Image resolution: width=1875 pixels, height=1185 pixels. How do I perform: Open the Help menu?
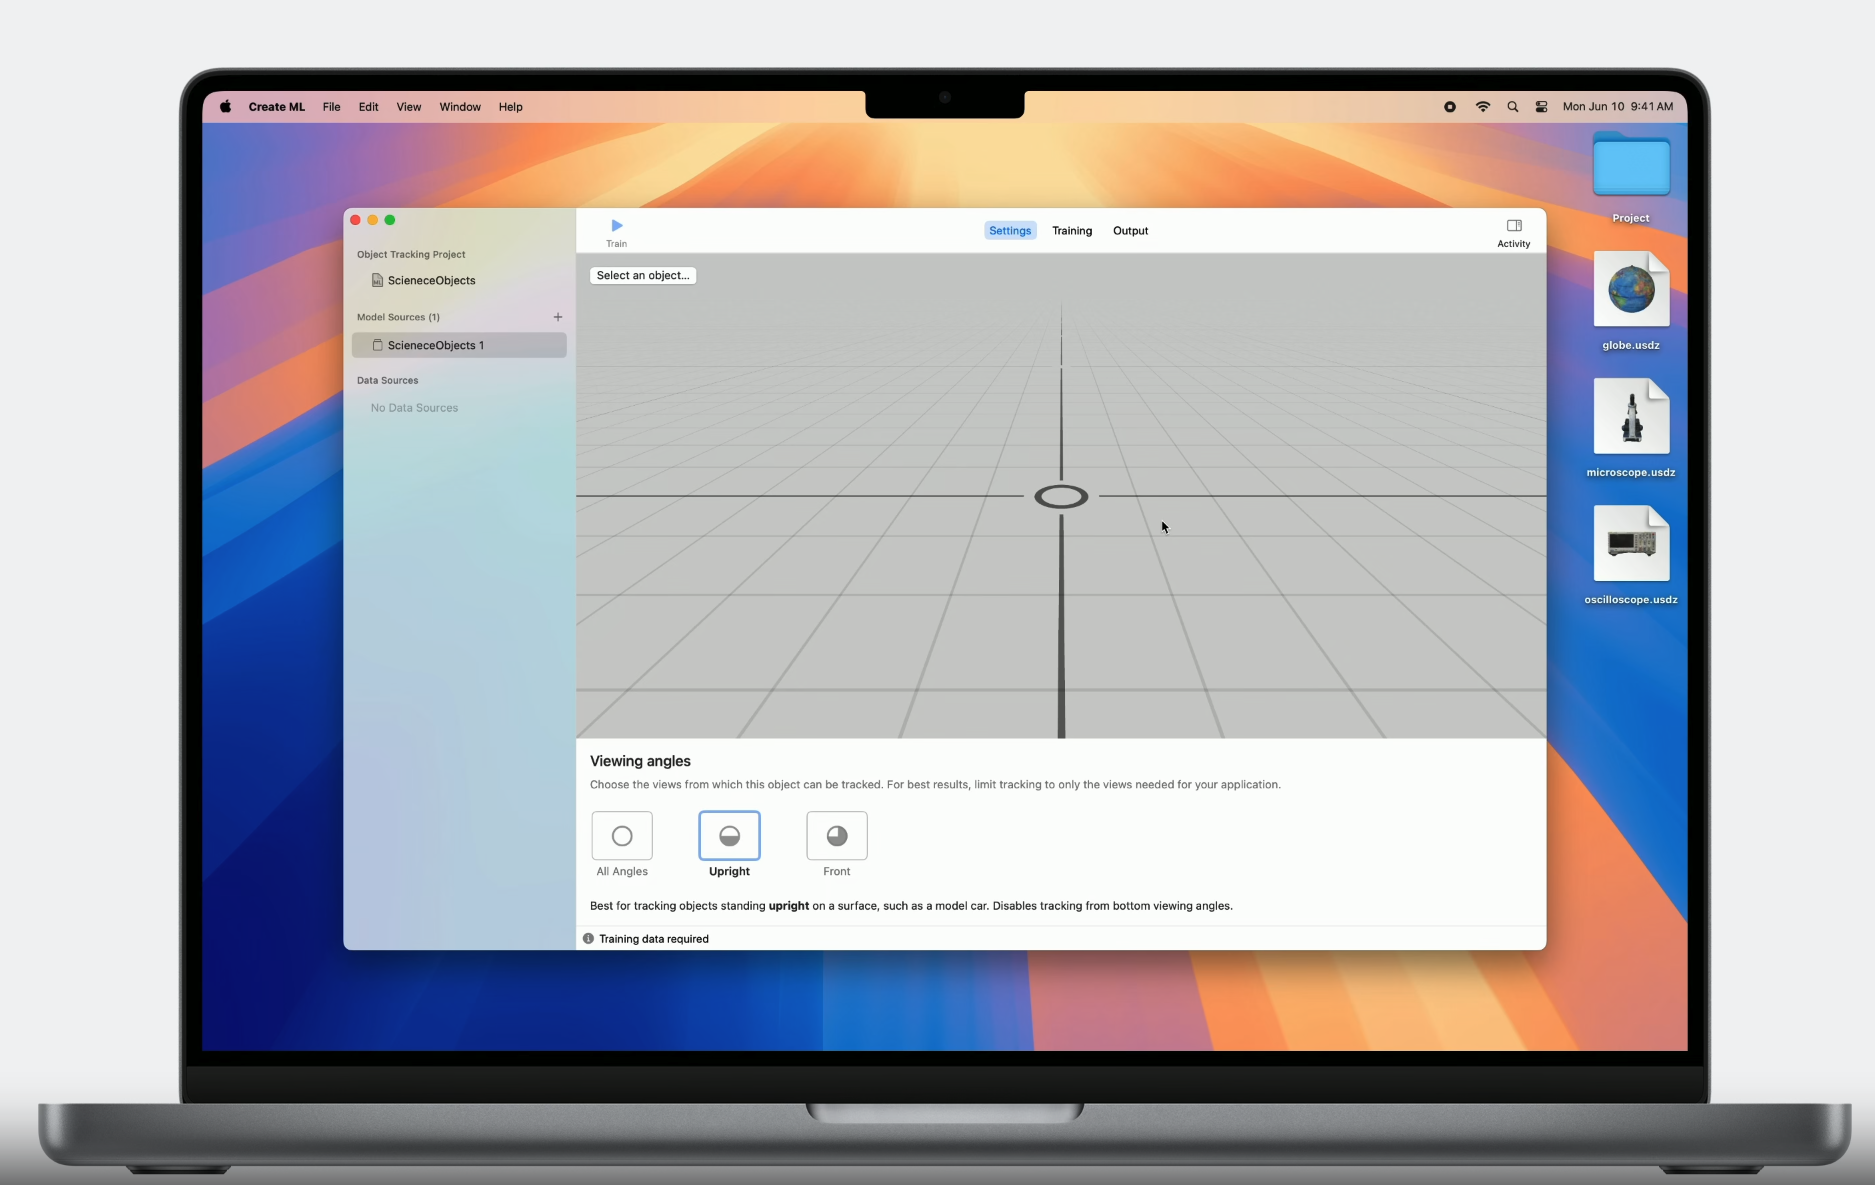click(x=511, y=107)
